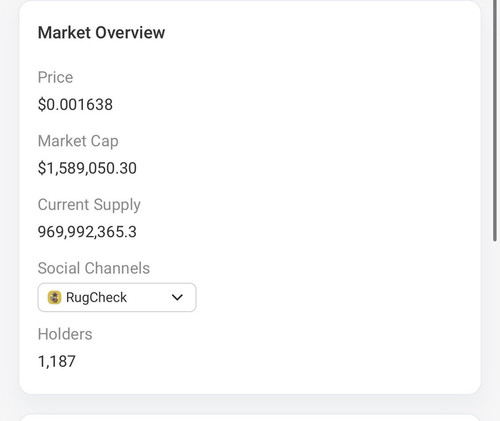Click the Price label
Screen dimensions: 500x421
pos(55,77)
